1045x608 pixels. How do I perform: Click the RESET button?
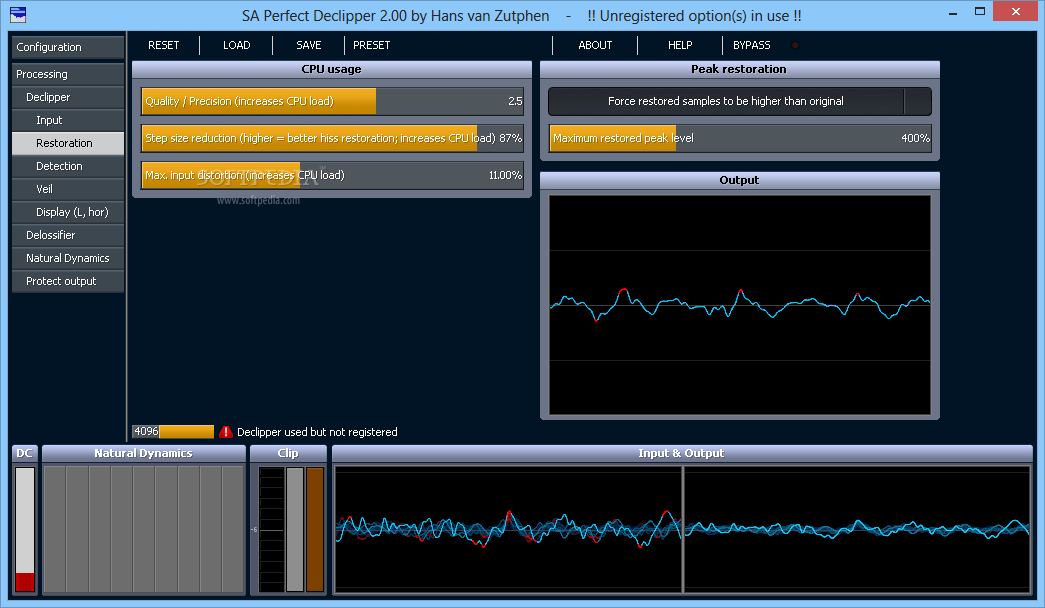click(163, 45)
